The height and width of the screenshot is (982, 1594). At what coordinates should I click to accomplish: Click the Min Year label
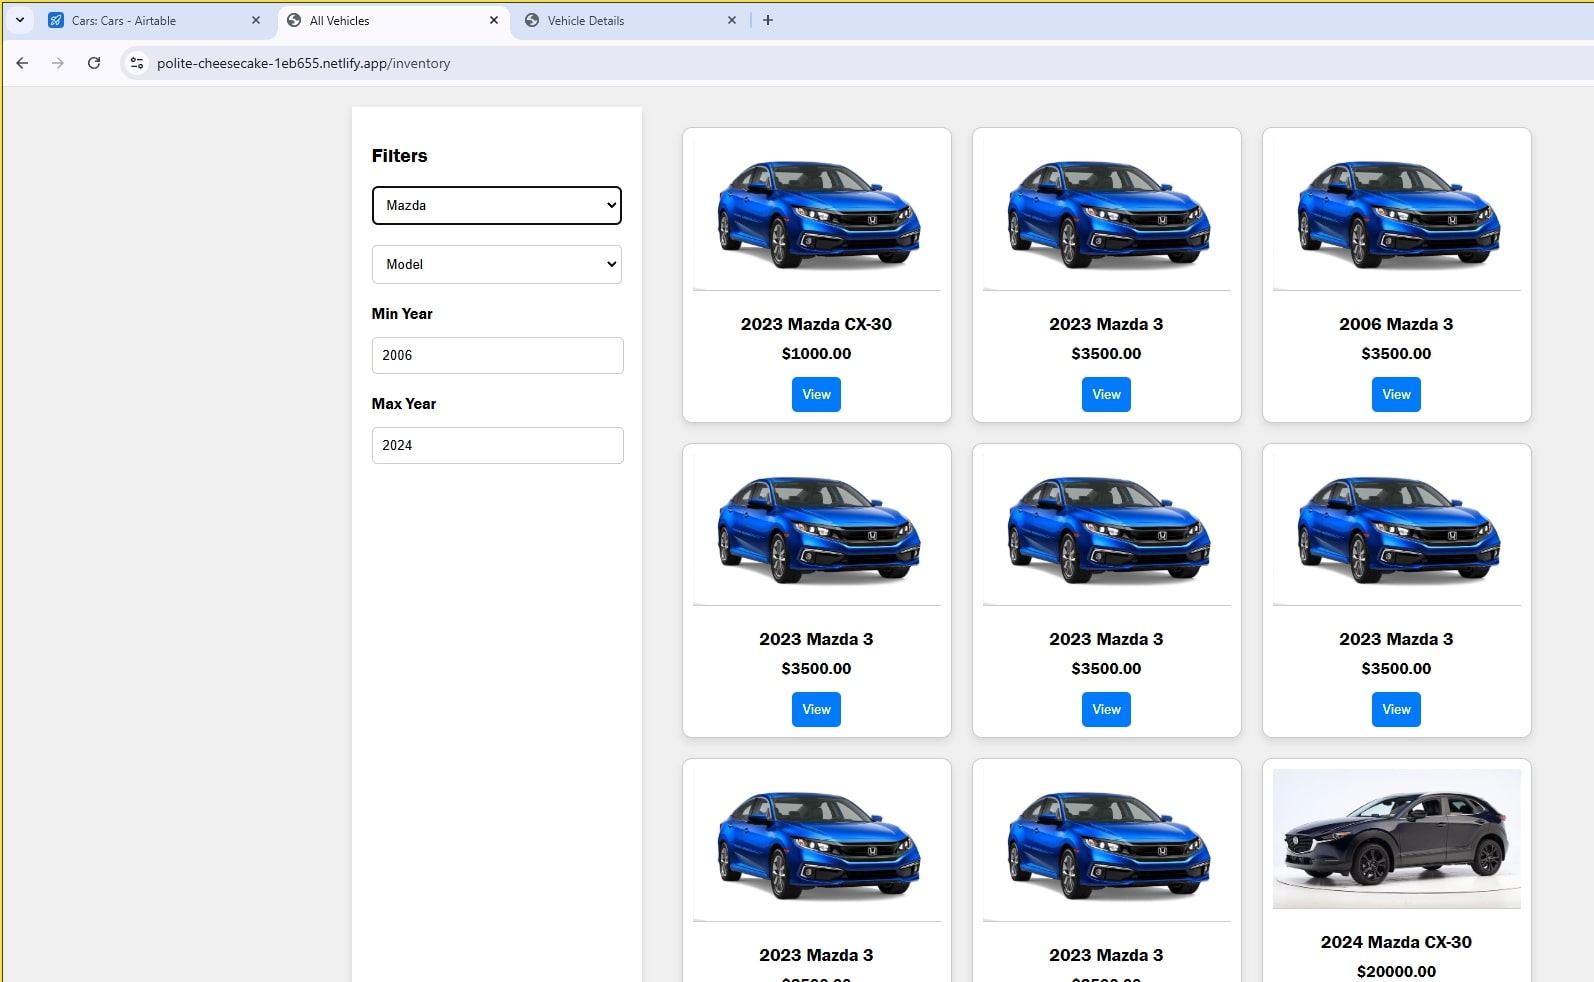(402, 314)
